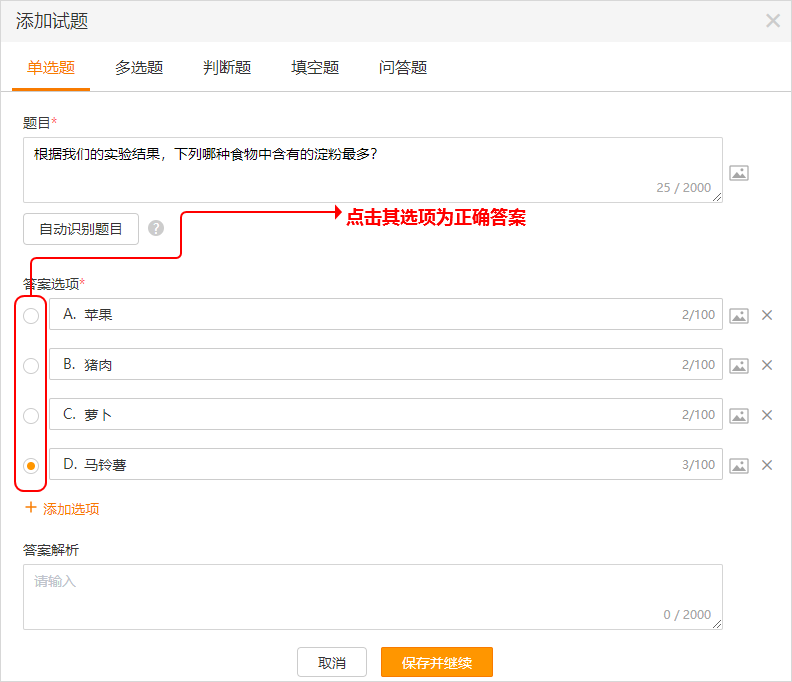Screen dimensions: 792x682
Task: Delete option C 萝卜
Action: coord(767,415)
